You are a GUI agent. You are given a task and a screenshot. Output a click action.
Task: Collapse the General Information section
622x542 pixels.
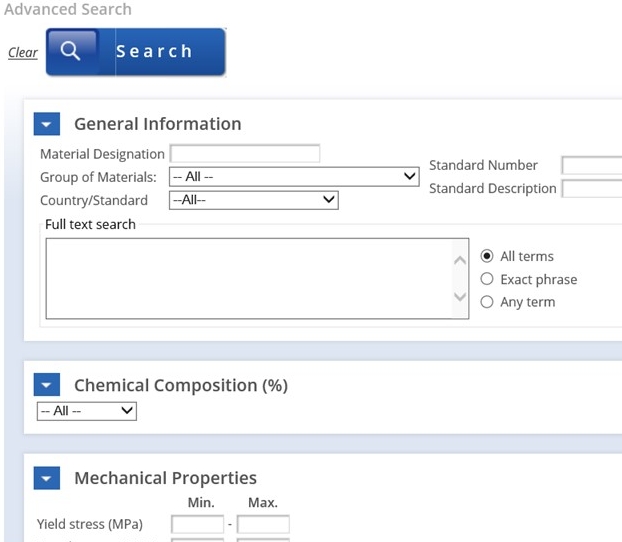47,124
